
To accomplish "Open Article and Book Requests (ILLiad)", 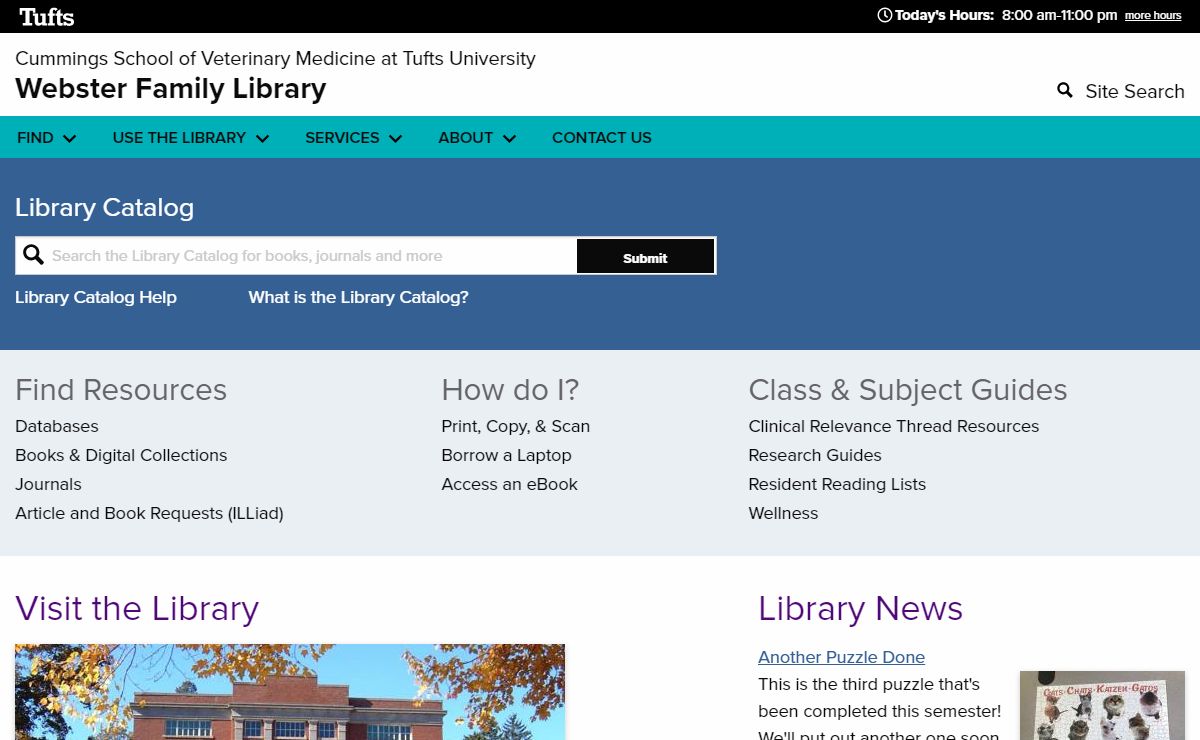I will tap(149, 513).
